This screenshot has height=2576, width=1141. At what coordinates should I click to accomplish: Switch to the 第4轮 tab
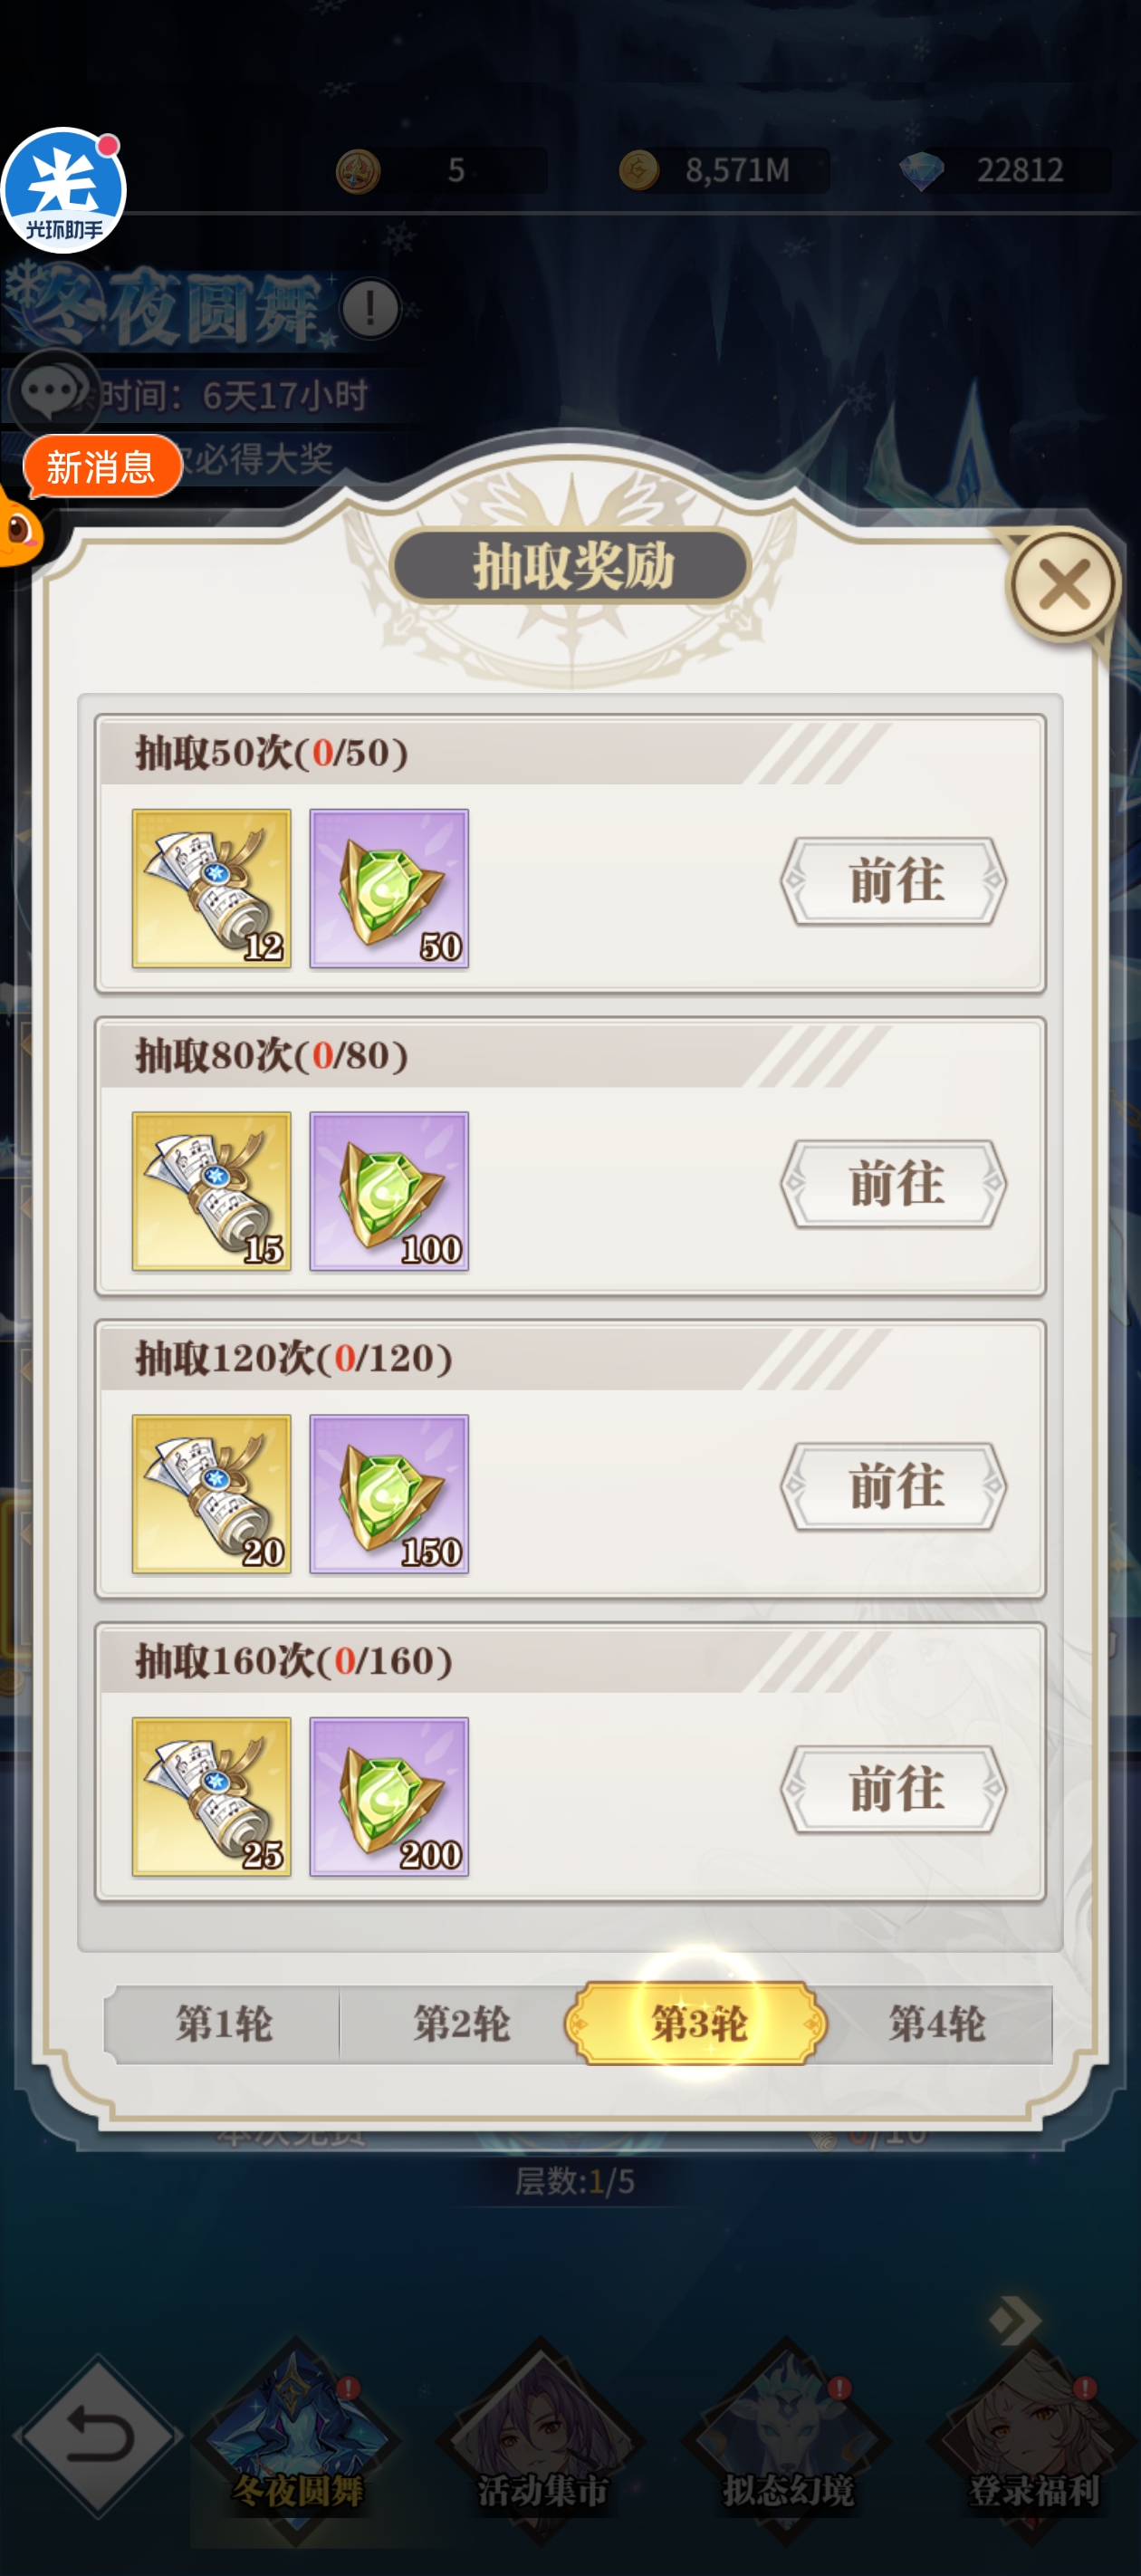[937, 2024]
